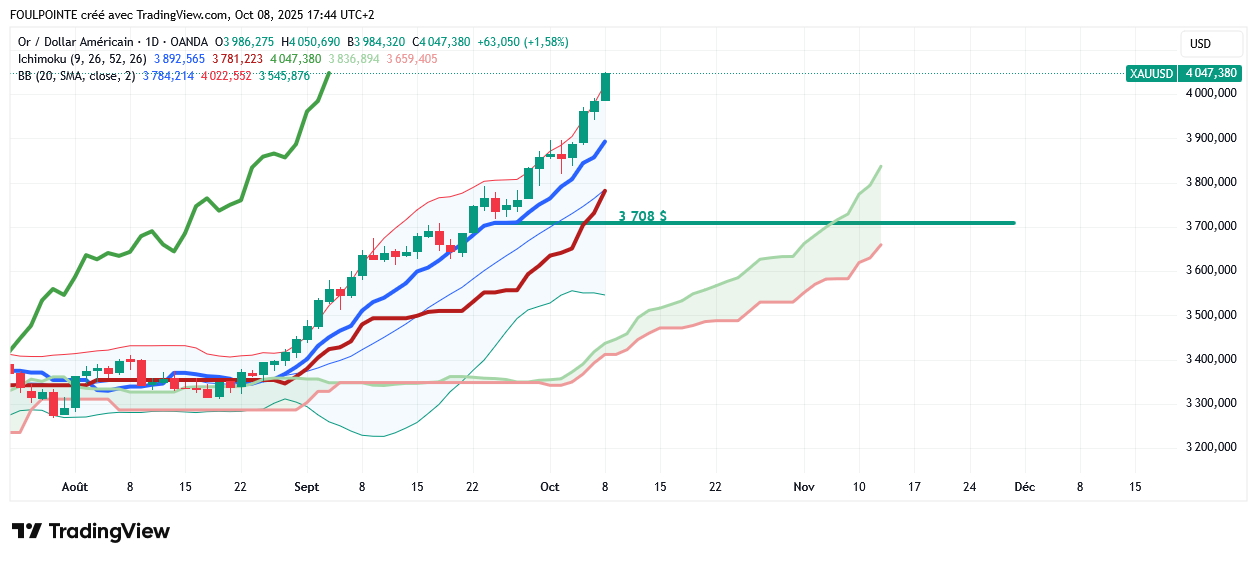Click the Déc label on the time axis
The width and height of the screenshot is (1257, 561).
[1024, 487]
